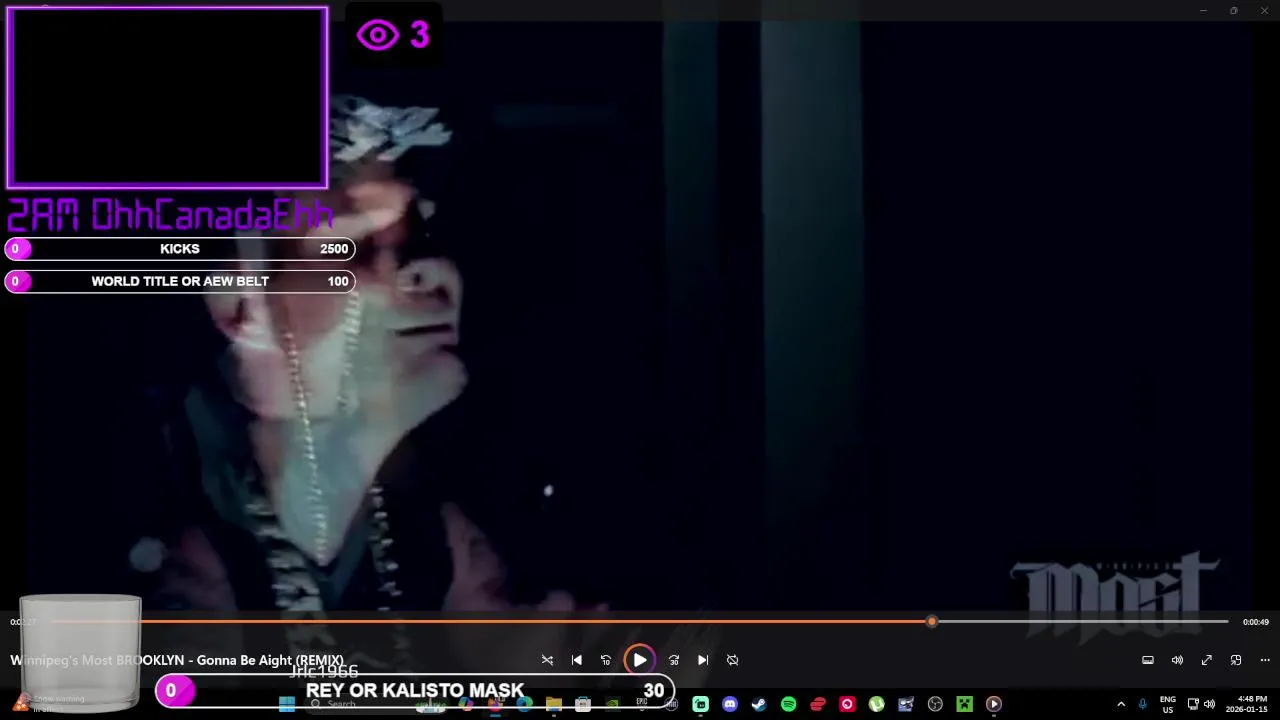Image resolution: width=1280 pixels, height=720 pixels.
Task: Toggle repeat mode
Action: point(732,660)
